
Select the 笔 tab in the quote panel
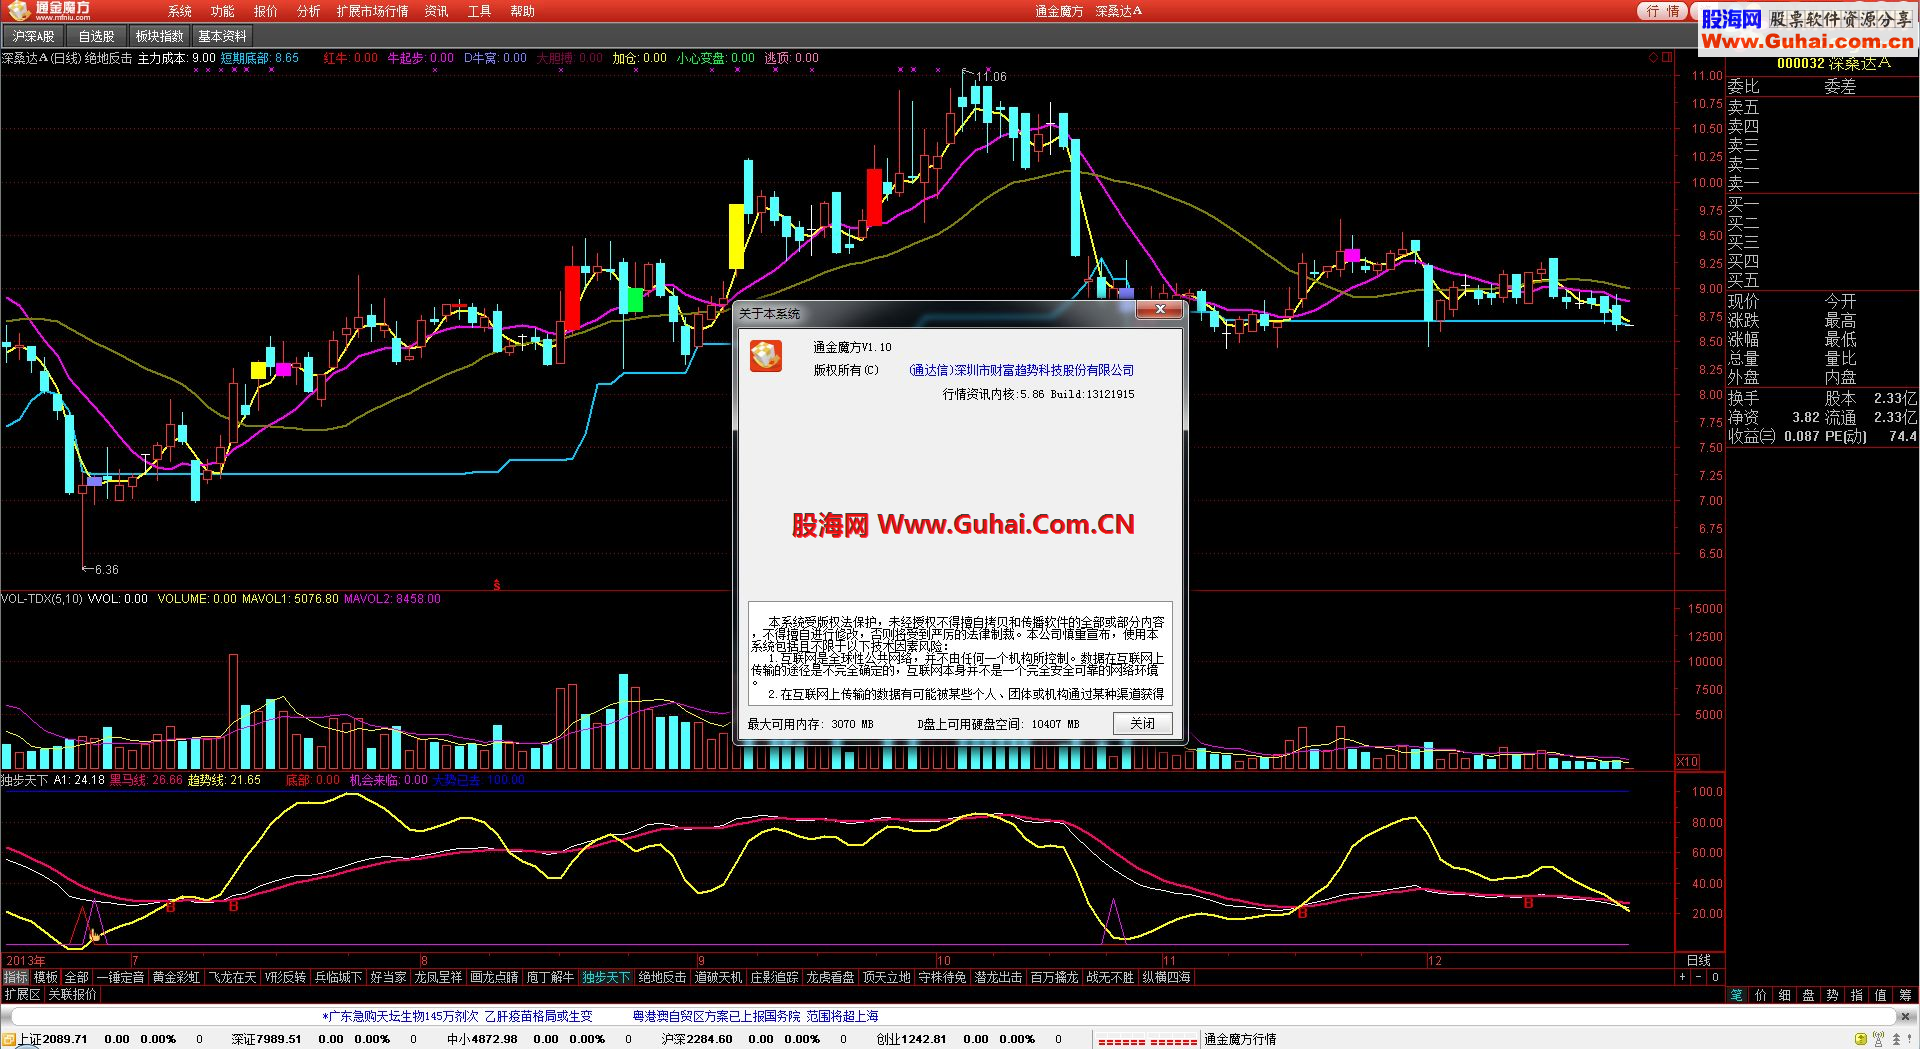(x=1737, y=995)
